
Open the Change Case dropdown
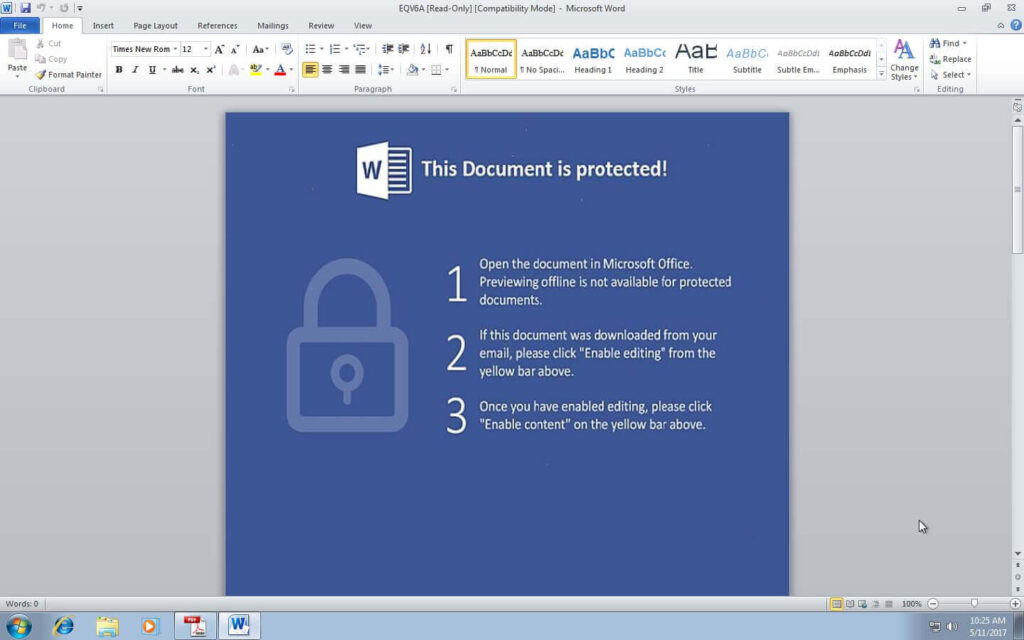click(x=261, y=49)
